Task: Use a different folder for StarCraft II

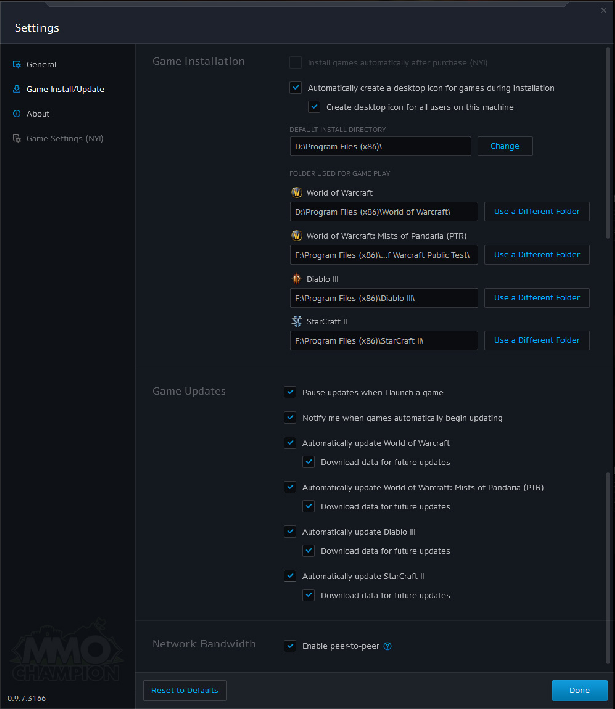Action: pos(537,340)
